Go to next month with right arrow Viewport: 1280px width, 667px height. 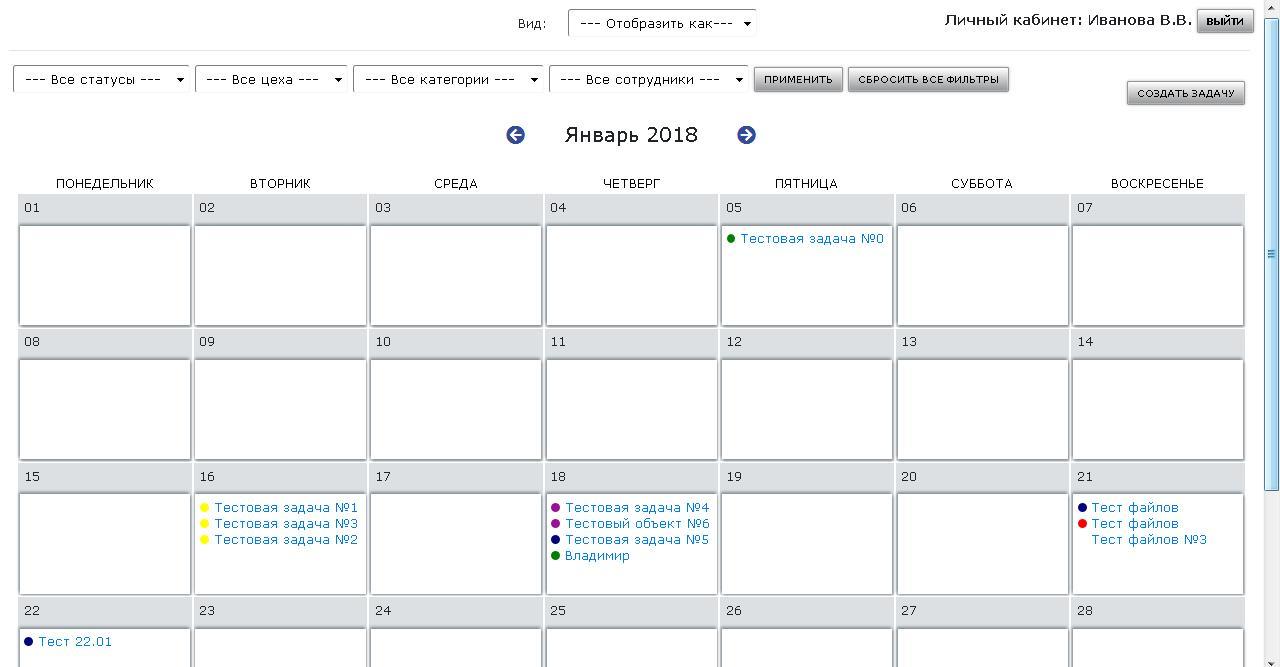pos(746,135)
